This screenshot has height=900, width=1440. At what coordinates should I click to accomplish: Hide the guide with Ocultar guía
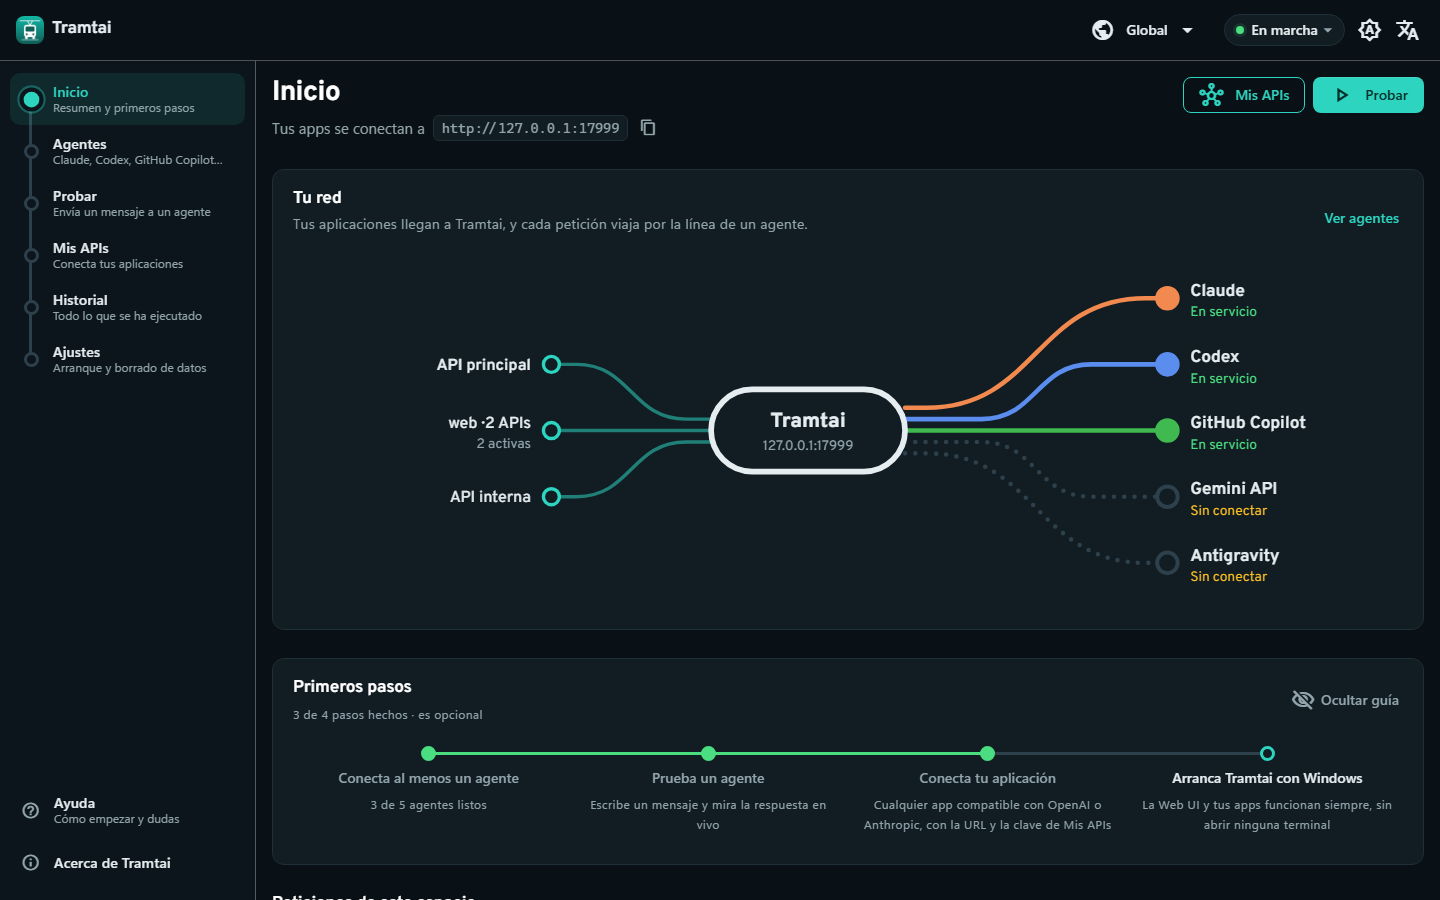point(1345,700)
